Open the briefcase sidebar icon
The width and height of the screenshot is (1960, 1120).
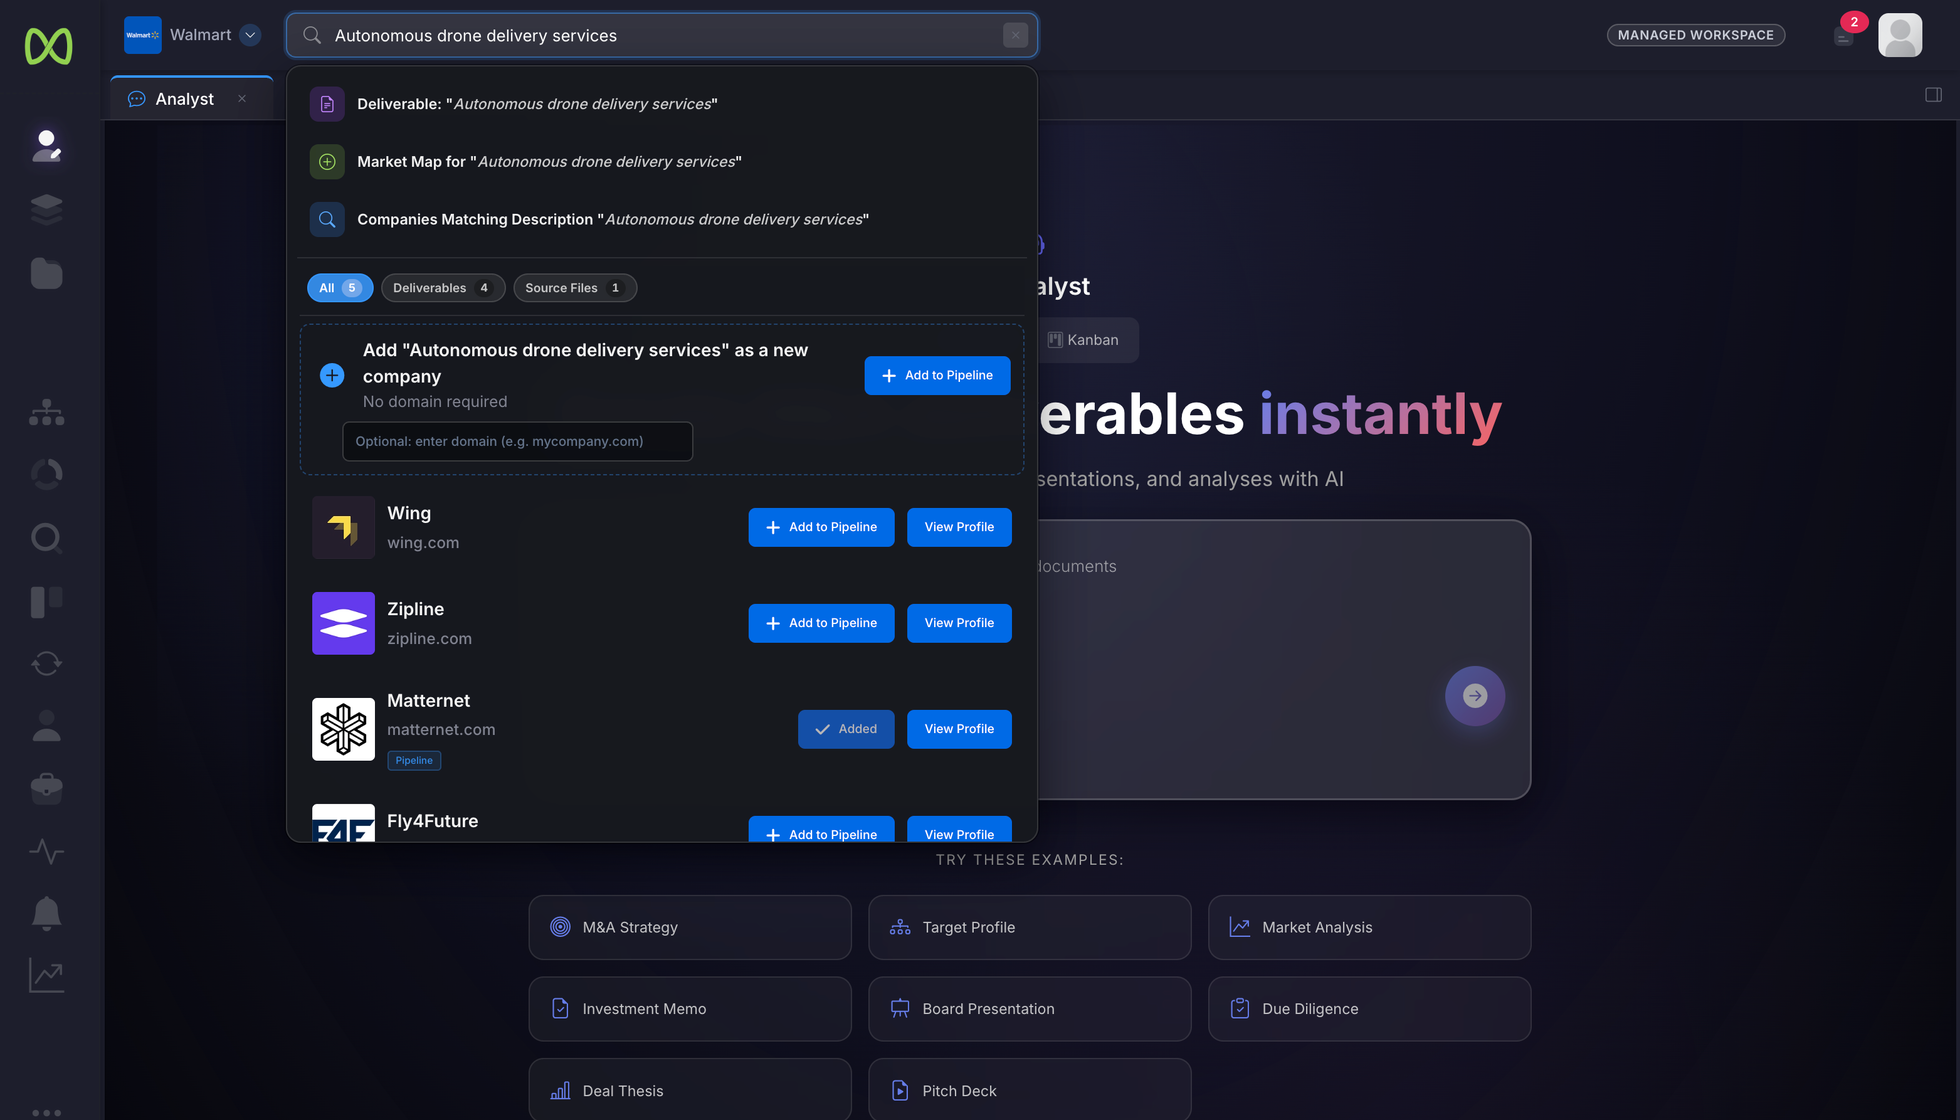[47, 788]
